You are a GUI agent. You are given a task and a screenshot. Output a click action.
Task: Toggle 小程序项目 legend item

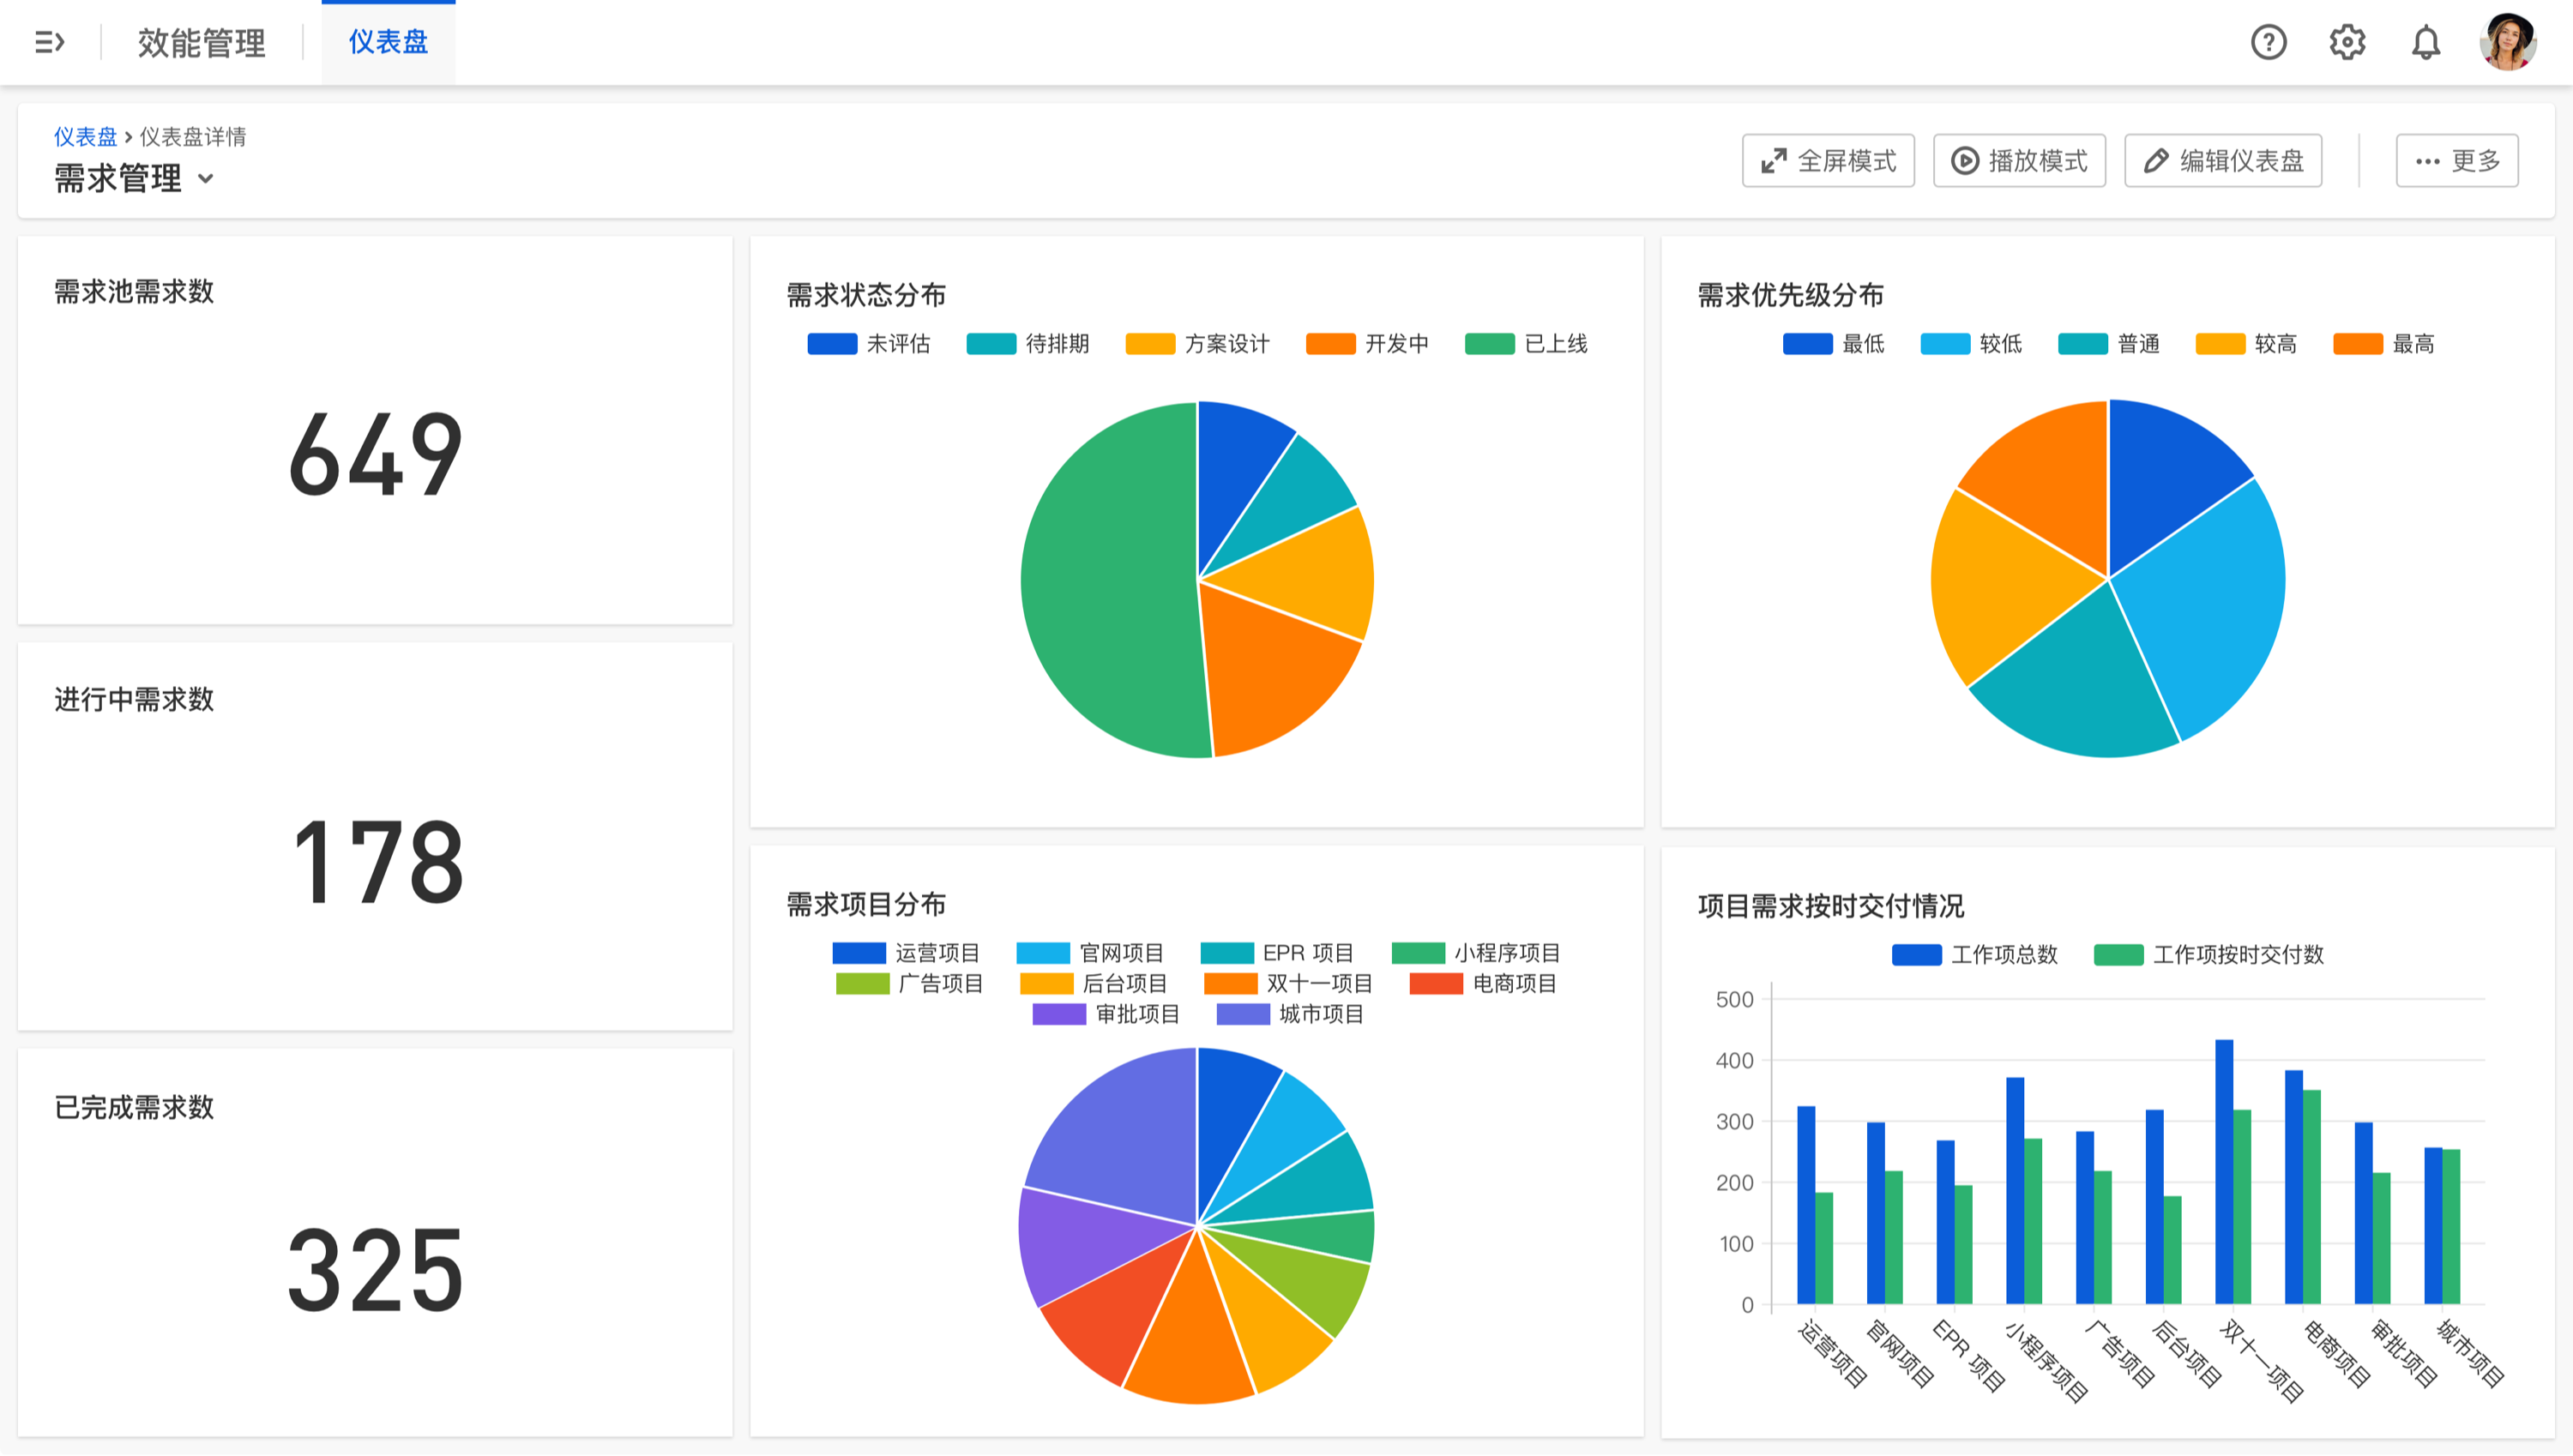[1476, 953]
